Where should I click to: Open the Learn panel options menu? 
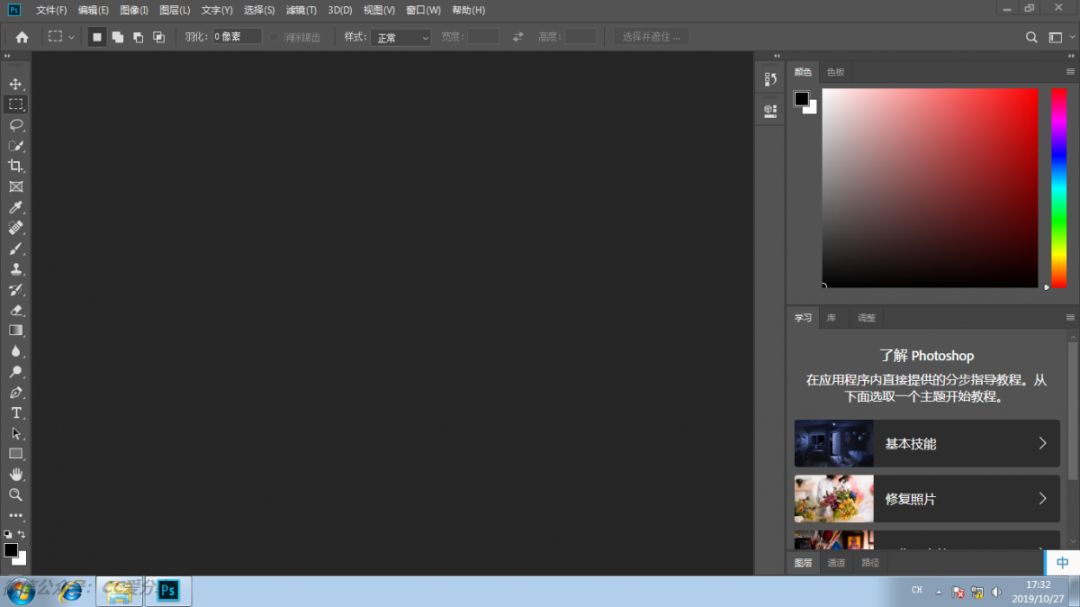click(1070, 318)
